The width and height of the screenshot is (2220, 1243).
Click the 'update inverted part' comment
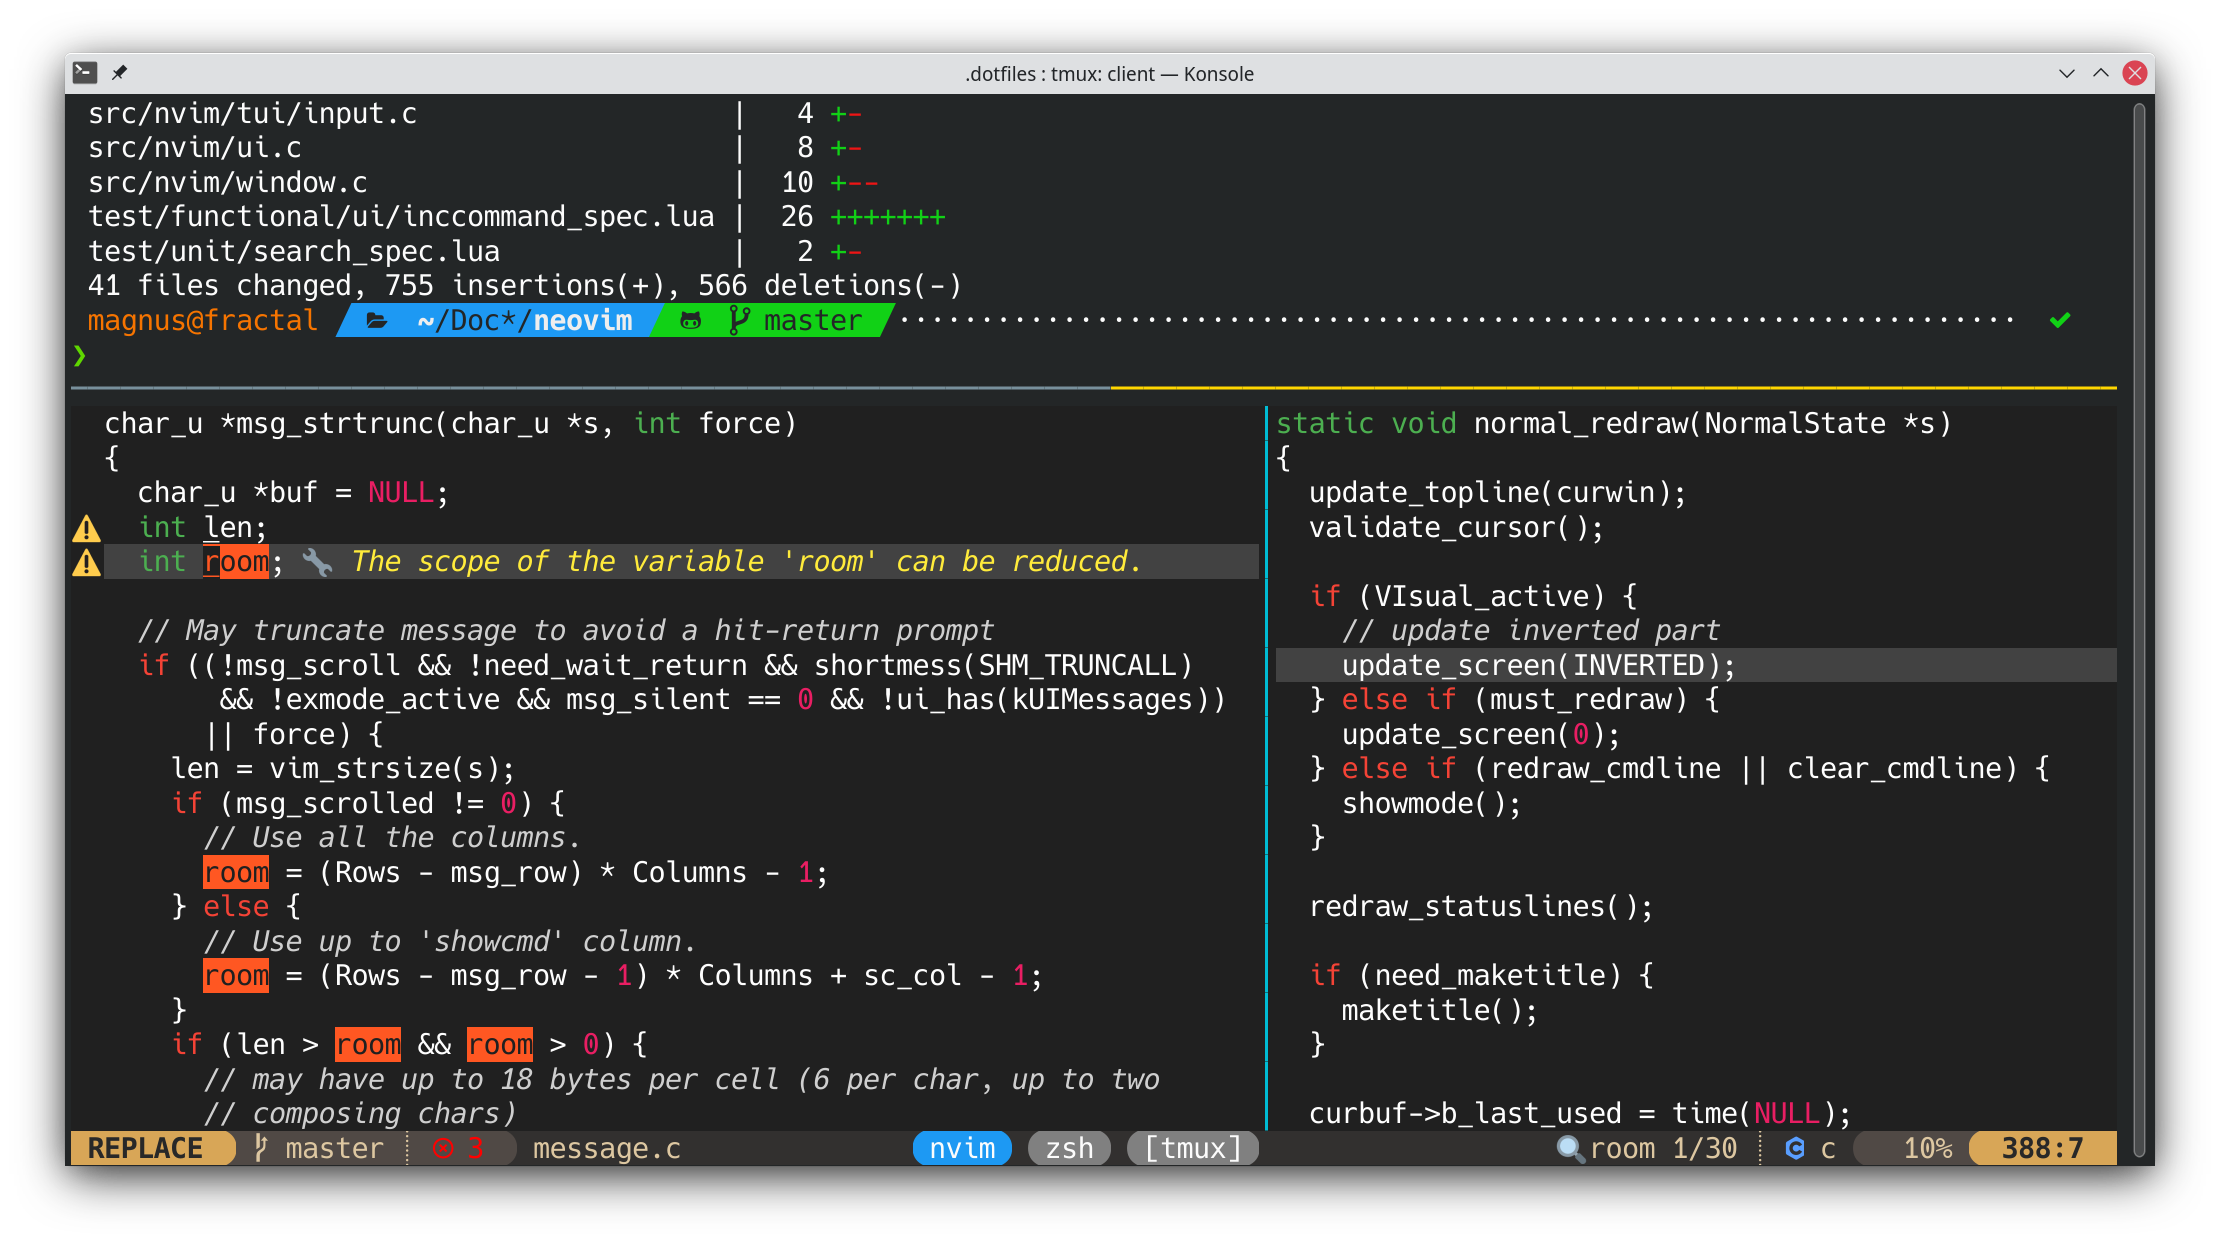tap(1531, 631)
